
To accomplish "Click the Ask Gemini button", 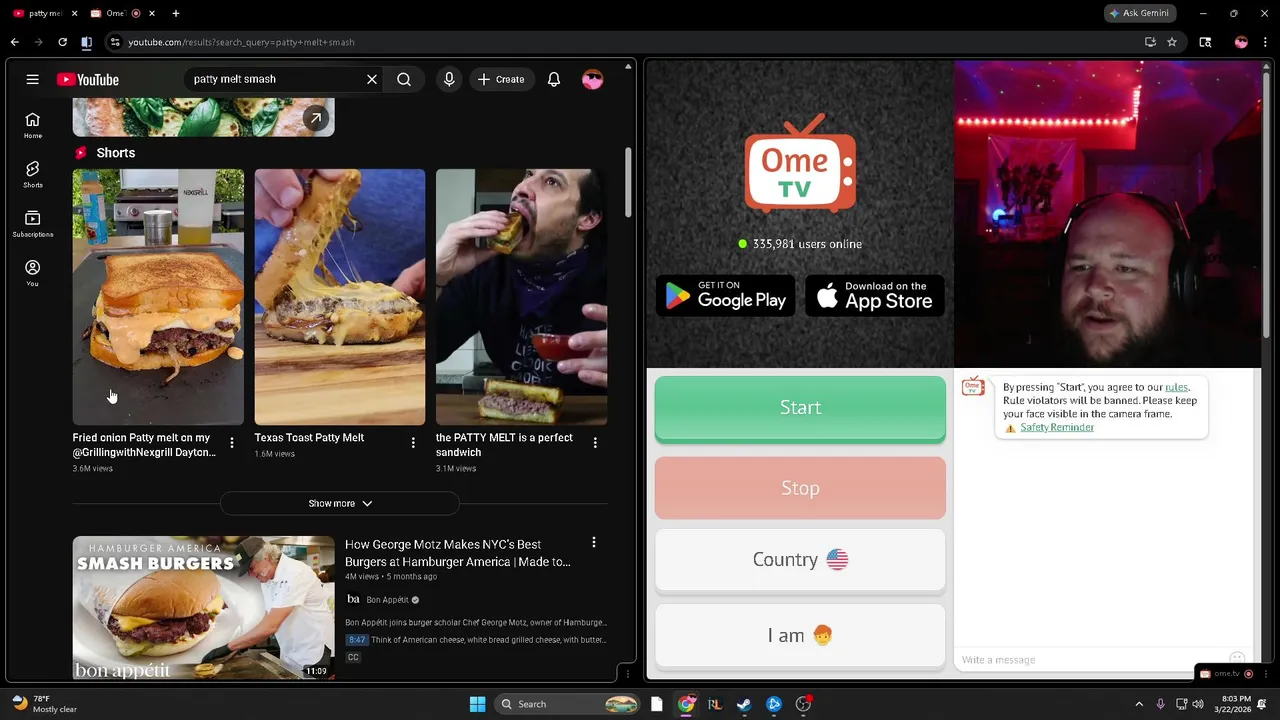I will pyautogui.click(x=1139, y=13).
